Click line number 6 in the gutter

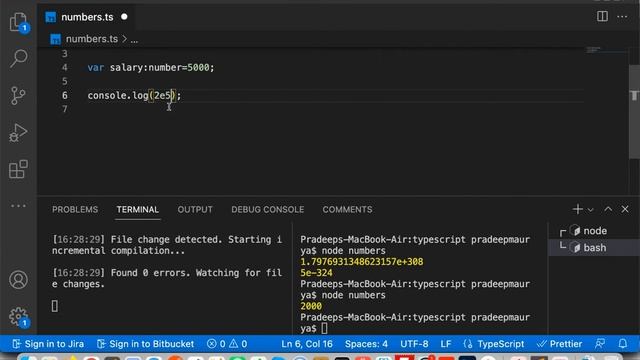(x=64, y=96)
